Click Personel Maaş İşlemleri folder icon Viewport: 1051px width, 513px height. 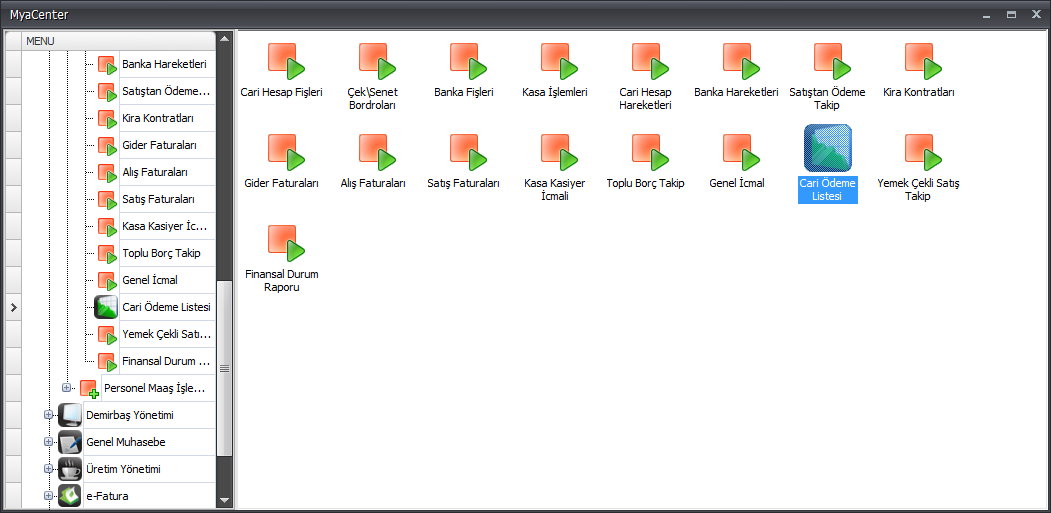[x=89, y=389]
